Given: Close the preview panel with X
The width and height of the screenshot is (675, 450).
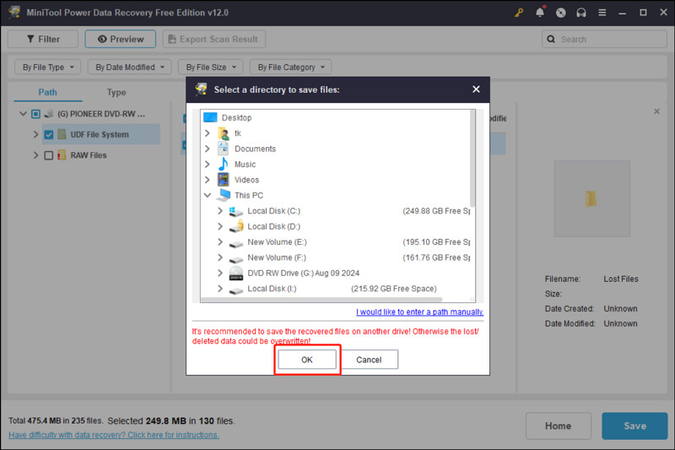Looking at the screenshot, I should [x=656, y=112].
